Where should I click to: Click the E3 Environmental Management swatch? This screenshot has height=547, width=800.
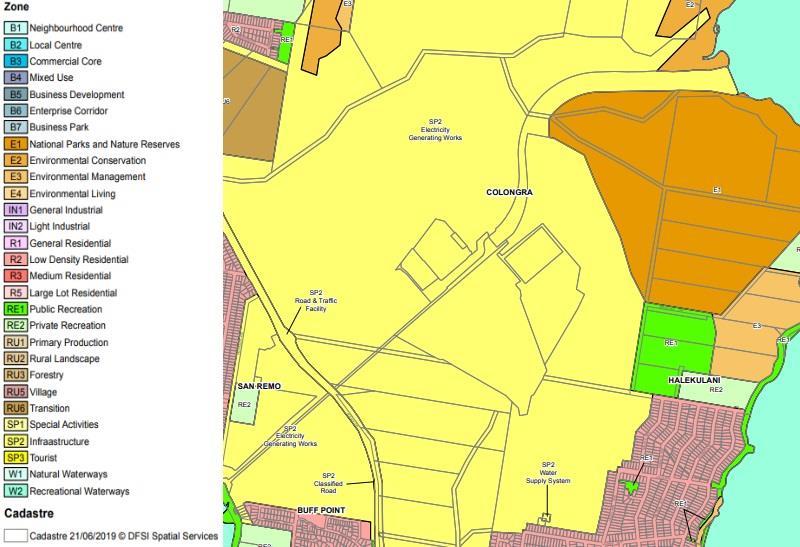[x=15, y=177]
